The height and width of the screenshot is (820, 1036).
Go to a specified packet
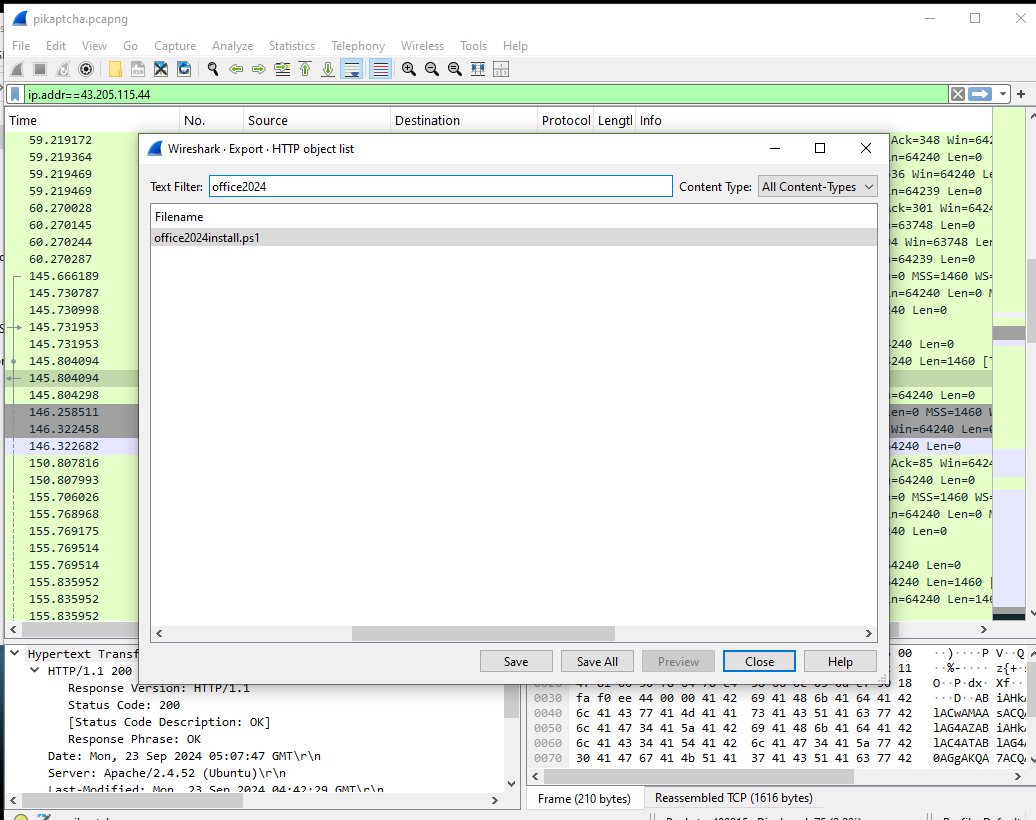click(x=282, y=69)
